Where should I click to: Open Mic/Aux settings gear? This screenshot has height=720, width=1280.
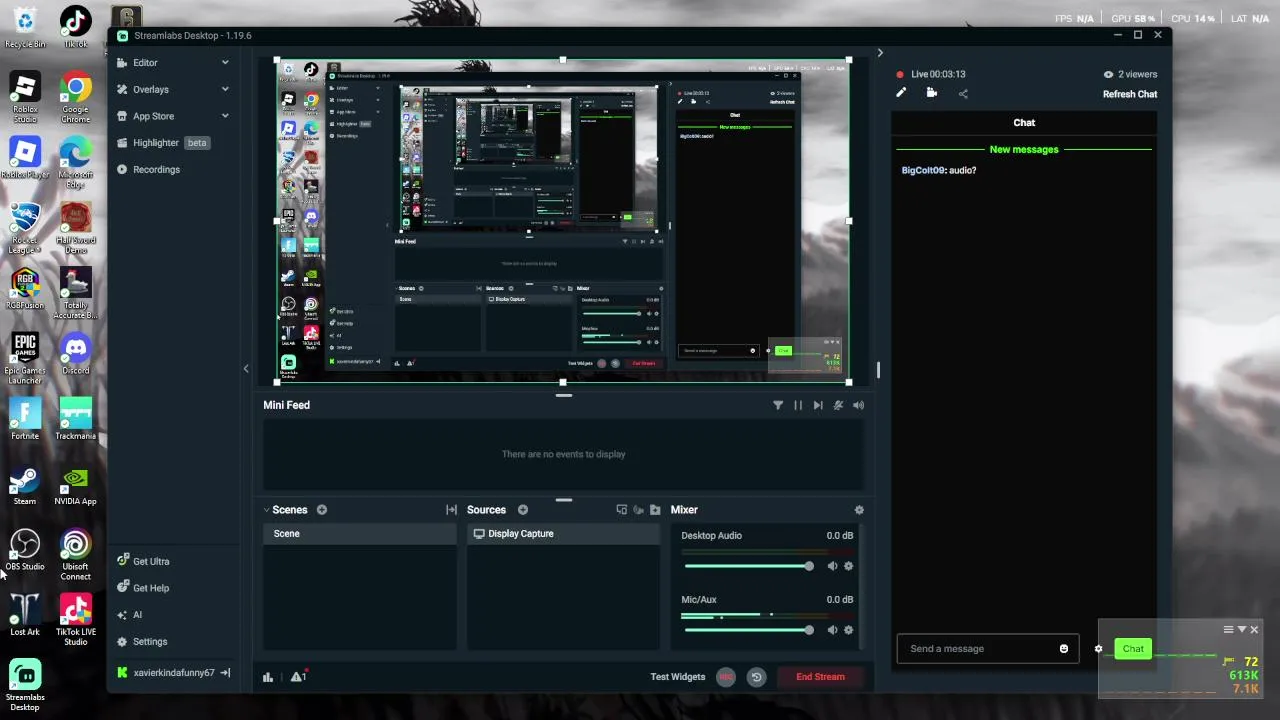click(849, 630)
